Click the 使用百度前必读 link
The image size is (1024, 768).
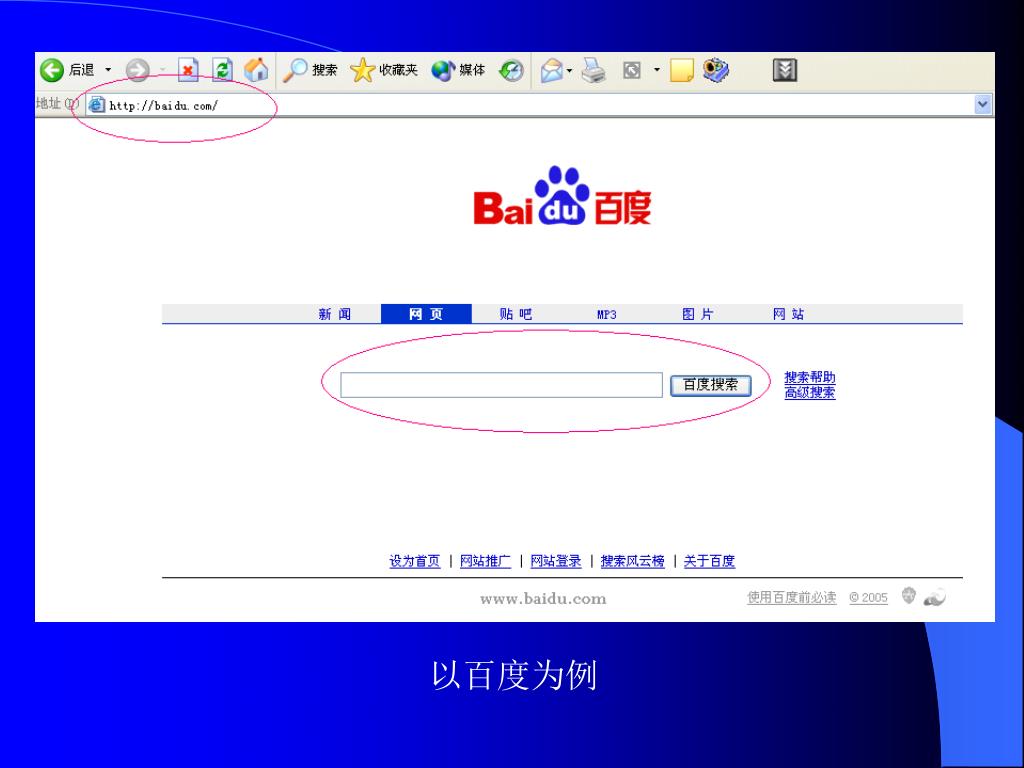click(x=792, y=598)
